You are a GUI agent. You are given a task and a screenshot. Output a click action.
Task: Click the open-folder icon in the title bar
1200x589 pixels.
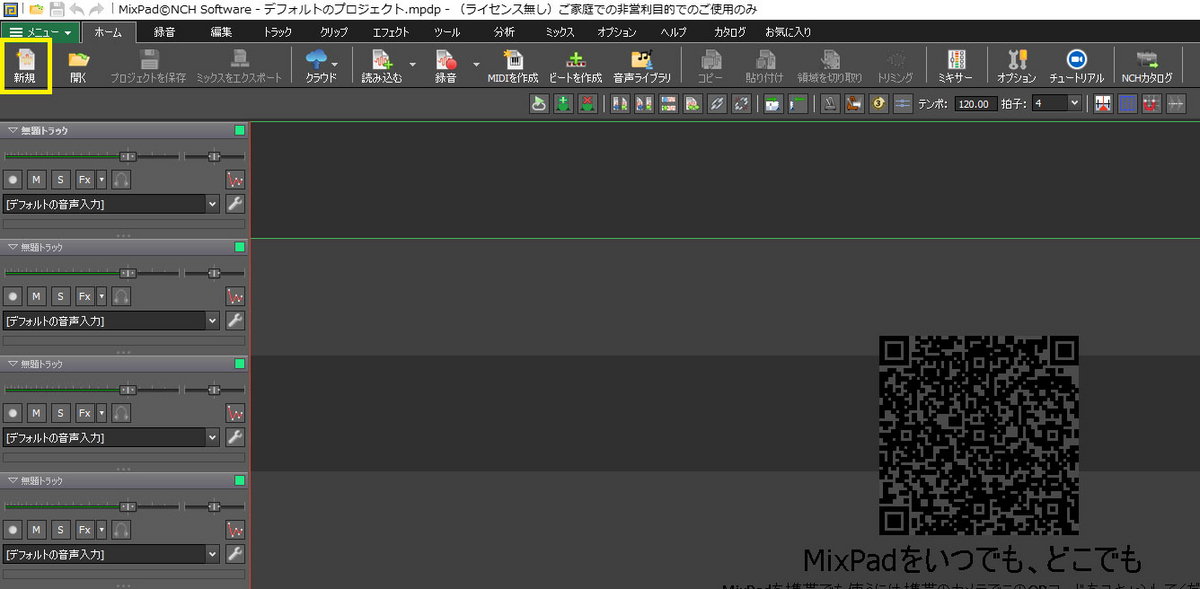(x=37, y=8)
